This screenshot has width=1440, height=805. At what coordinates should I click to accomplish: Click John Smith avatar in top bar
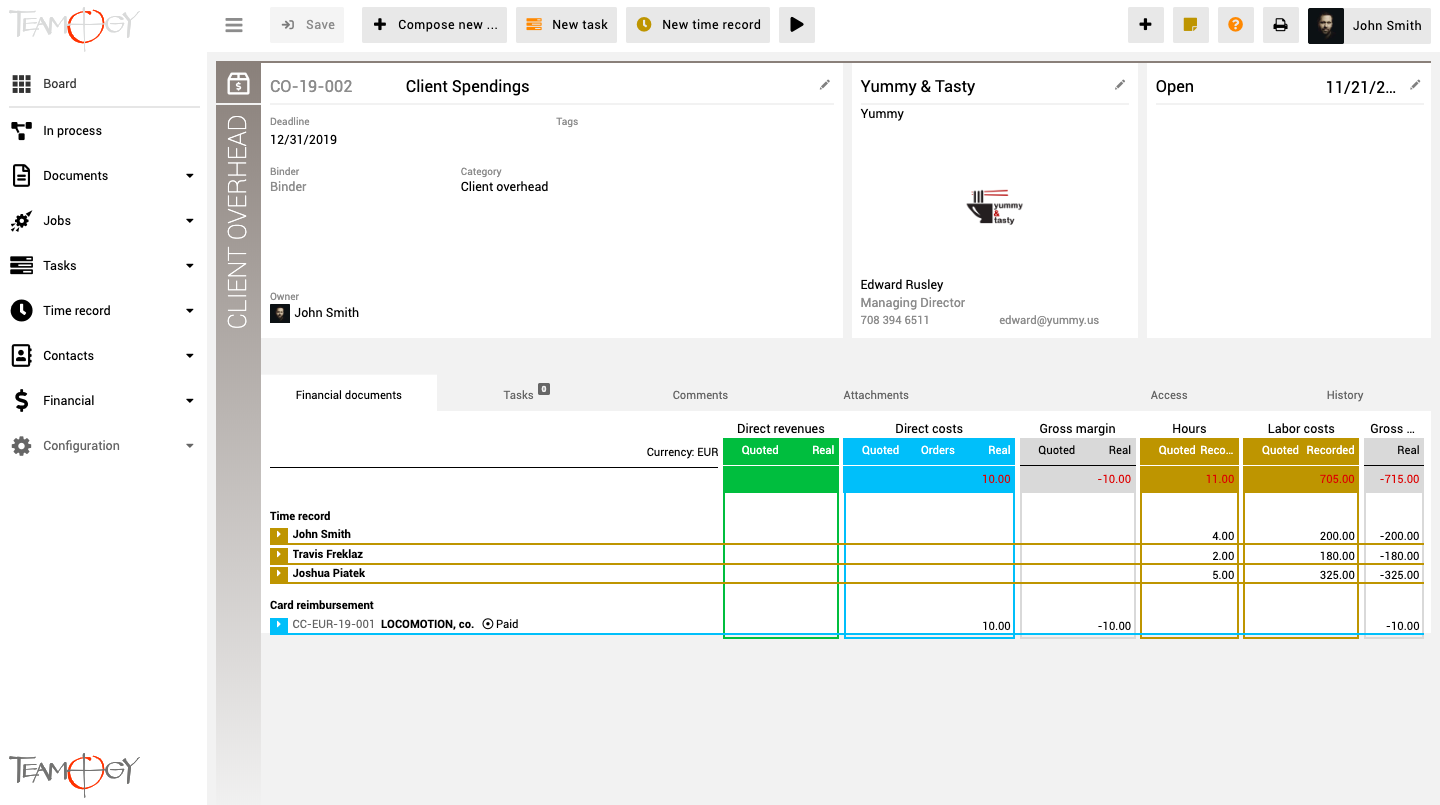(x=1325, y=26)
